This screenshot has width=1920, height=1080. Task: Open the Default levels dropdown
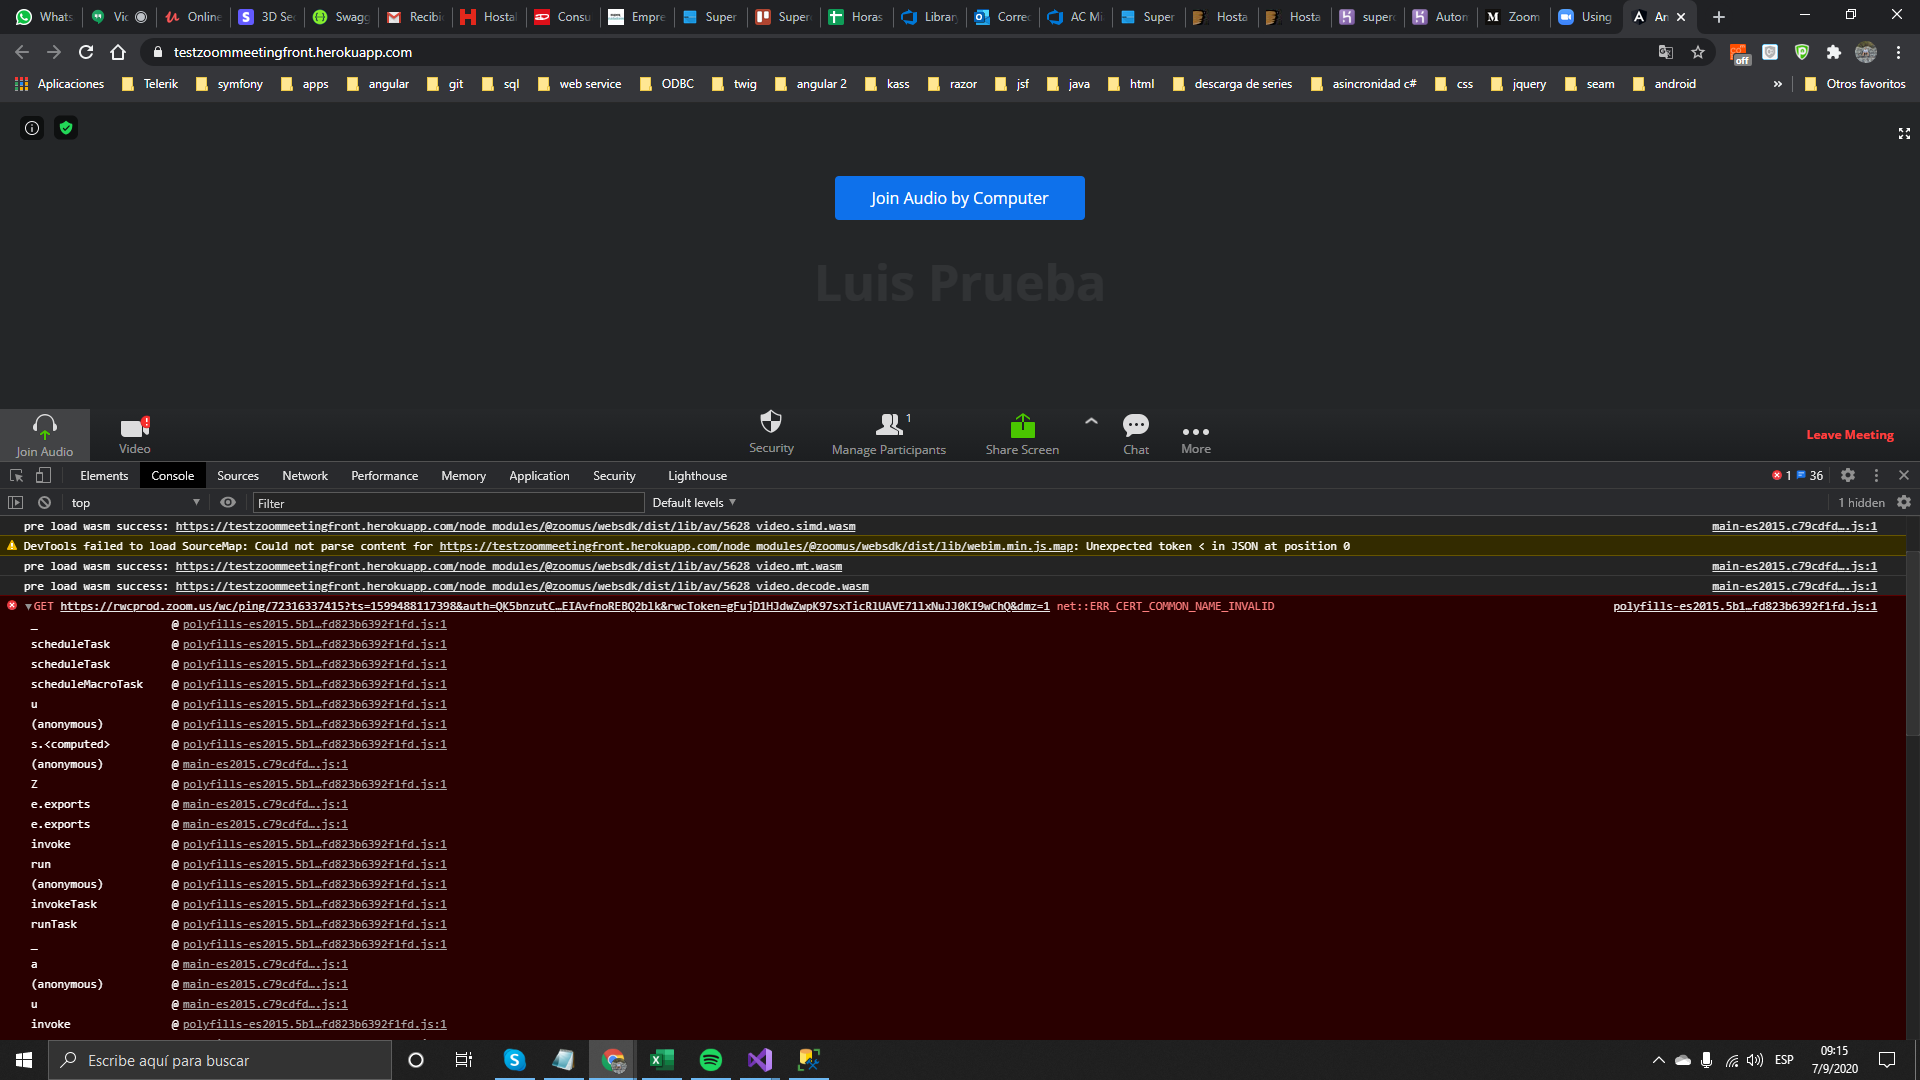[694, 503]
